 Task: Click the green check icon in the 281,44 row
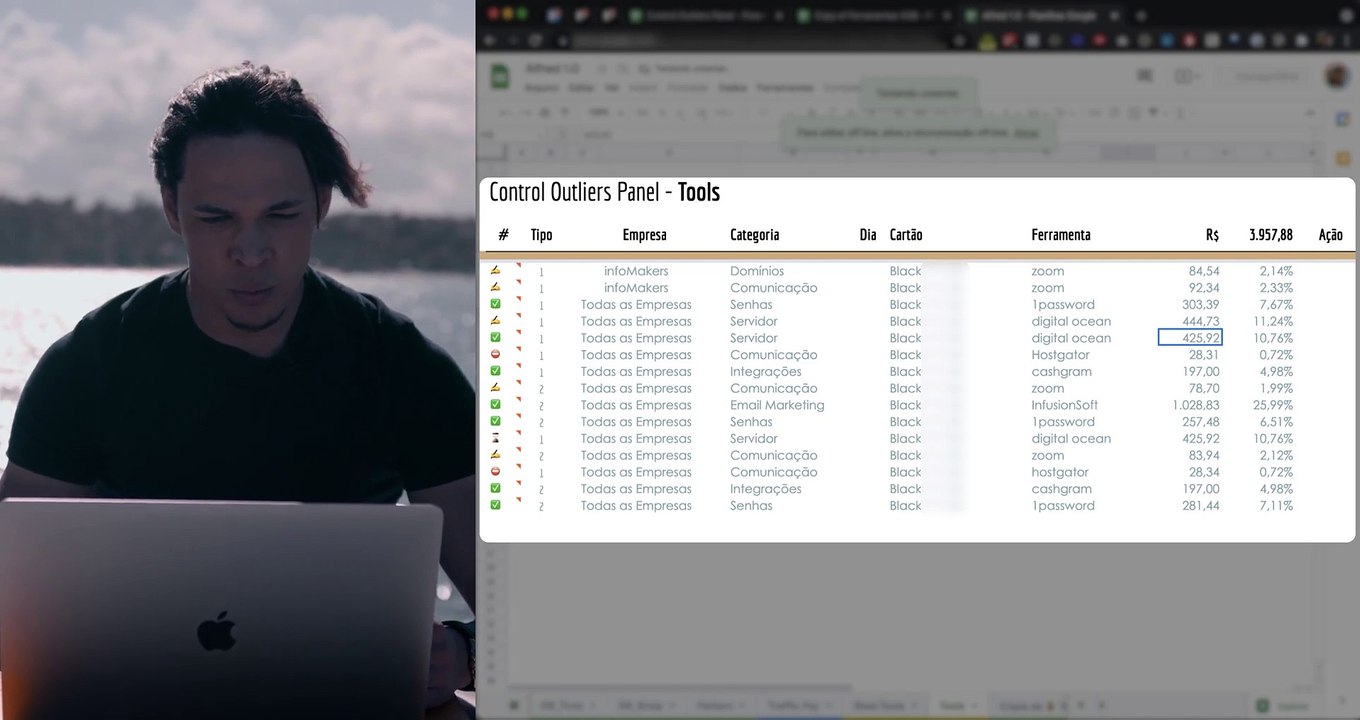pos(495,505)
